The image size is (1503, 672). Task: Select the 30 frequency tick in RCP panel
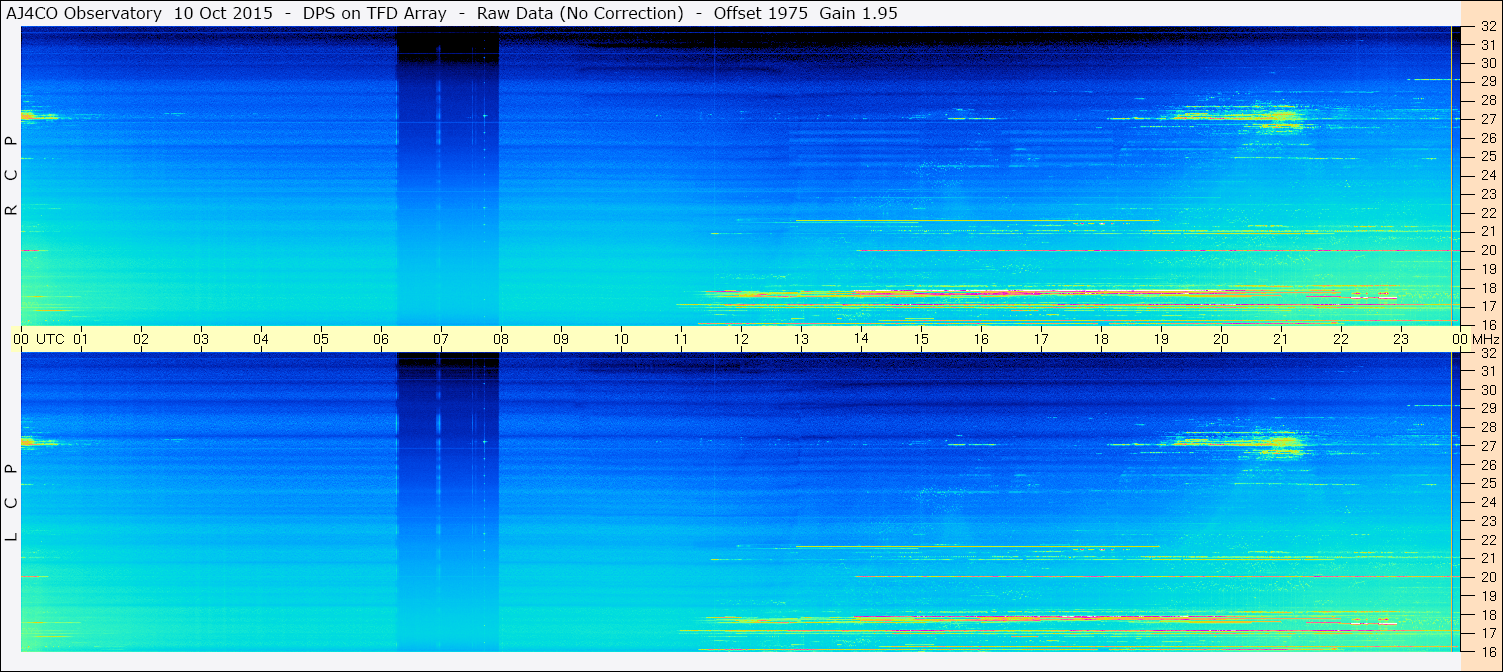click(x=1487, y=63)
